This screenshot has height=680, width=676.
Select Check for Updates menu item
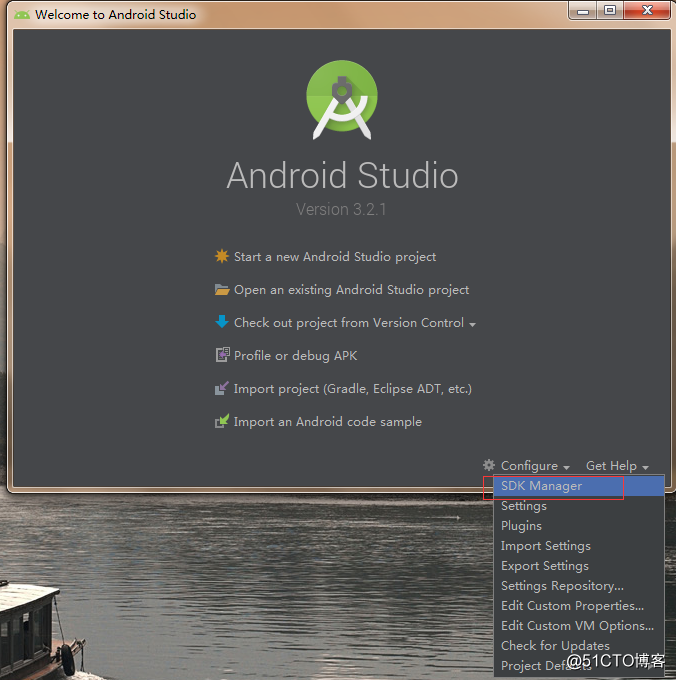click(x=579, y=645)
